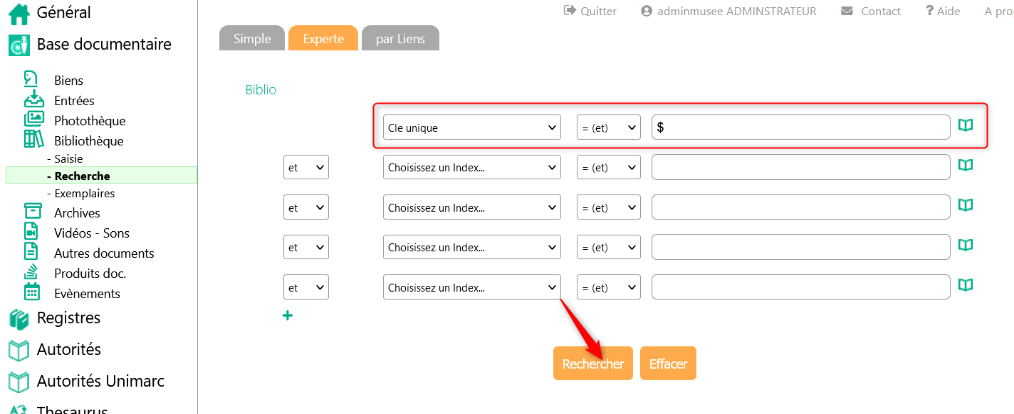
Task: Open index book icon beside Cle unique row
Action: click(965, 126)
